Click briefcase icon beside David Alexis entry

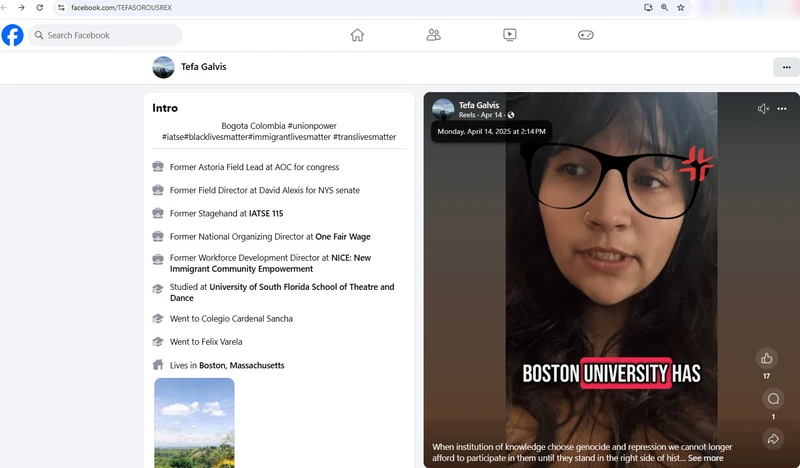pyautogui.click(x=158, y=190)
